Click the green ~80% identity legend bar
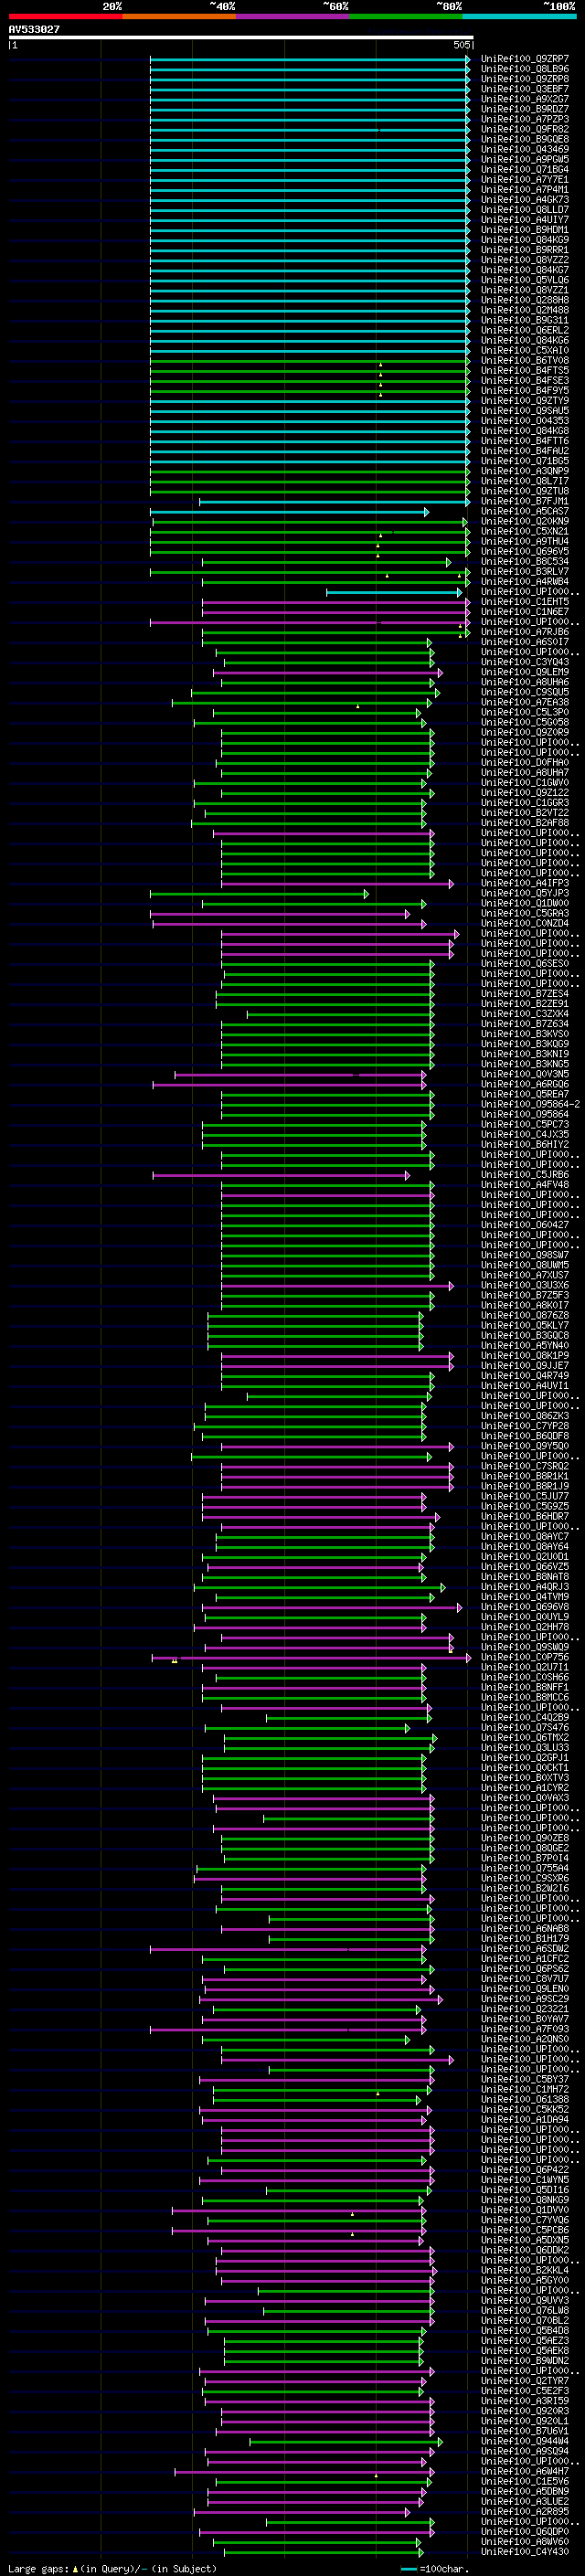This screenshot has width=585, height=2576. [406, 16]
